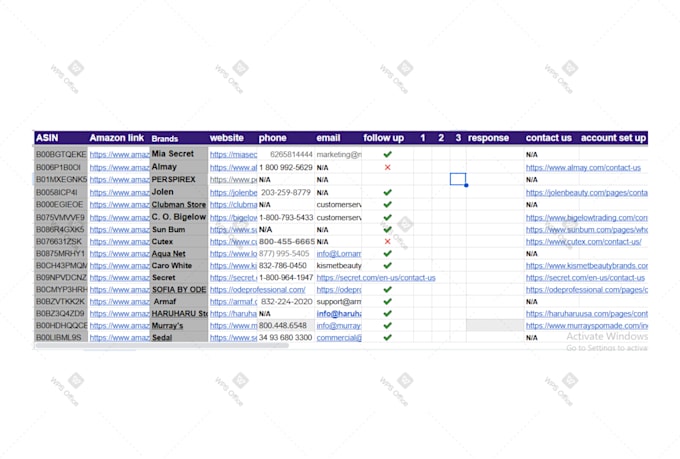680x459 pixels.
Task: Click Aqua Net's green follow-up checkmark
Action: tap(388, 253)
